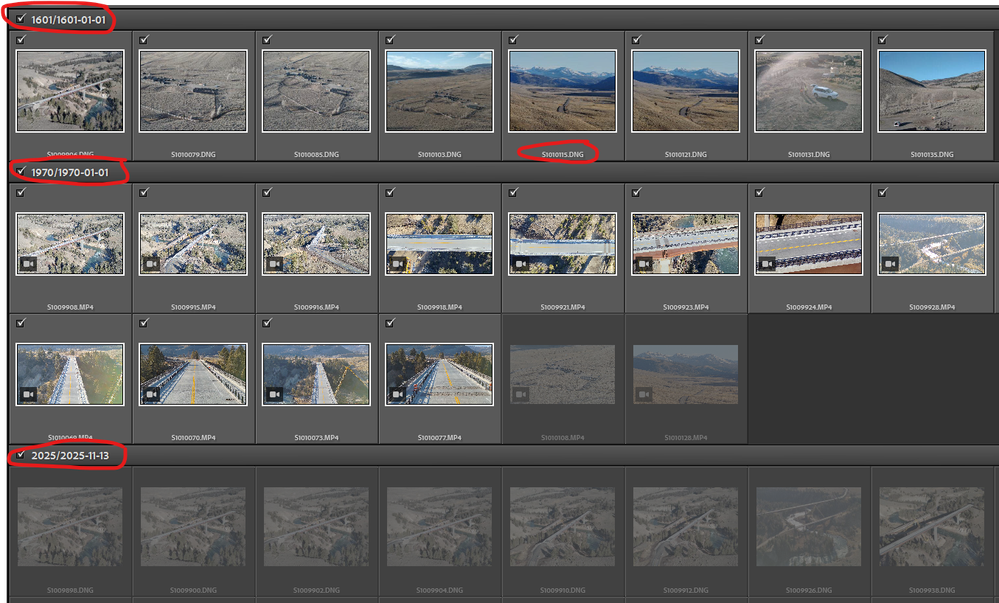Uncheck the S1010115.DNG import checkbox
The width and height of the screenshot is (999, 603).
tap(513, 40)
